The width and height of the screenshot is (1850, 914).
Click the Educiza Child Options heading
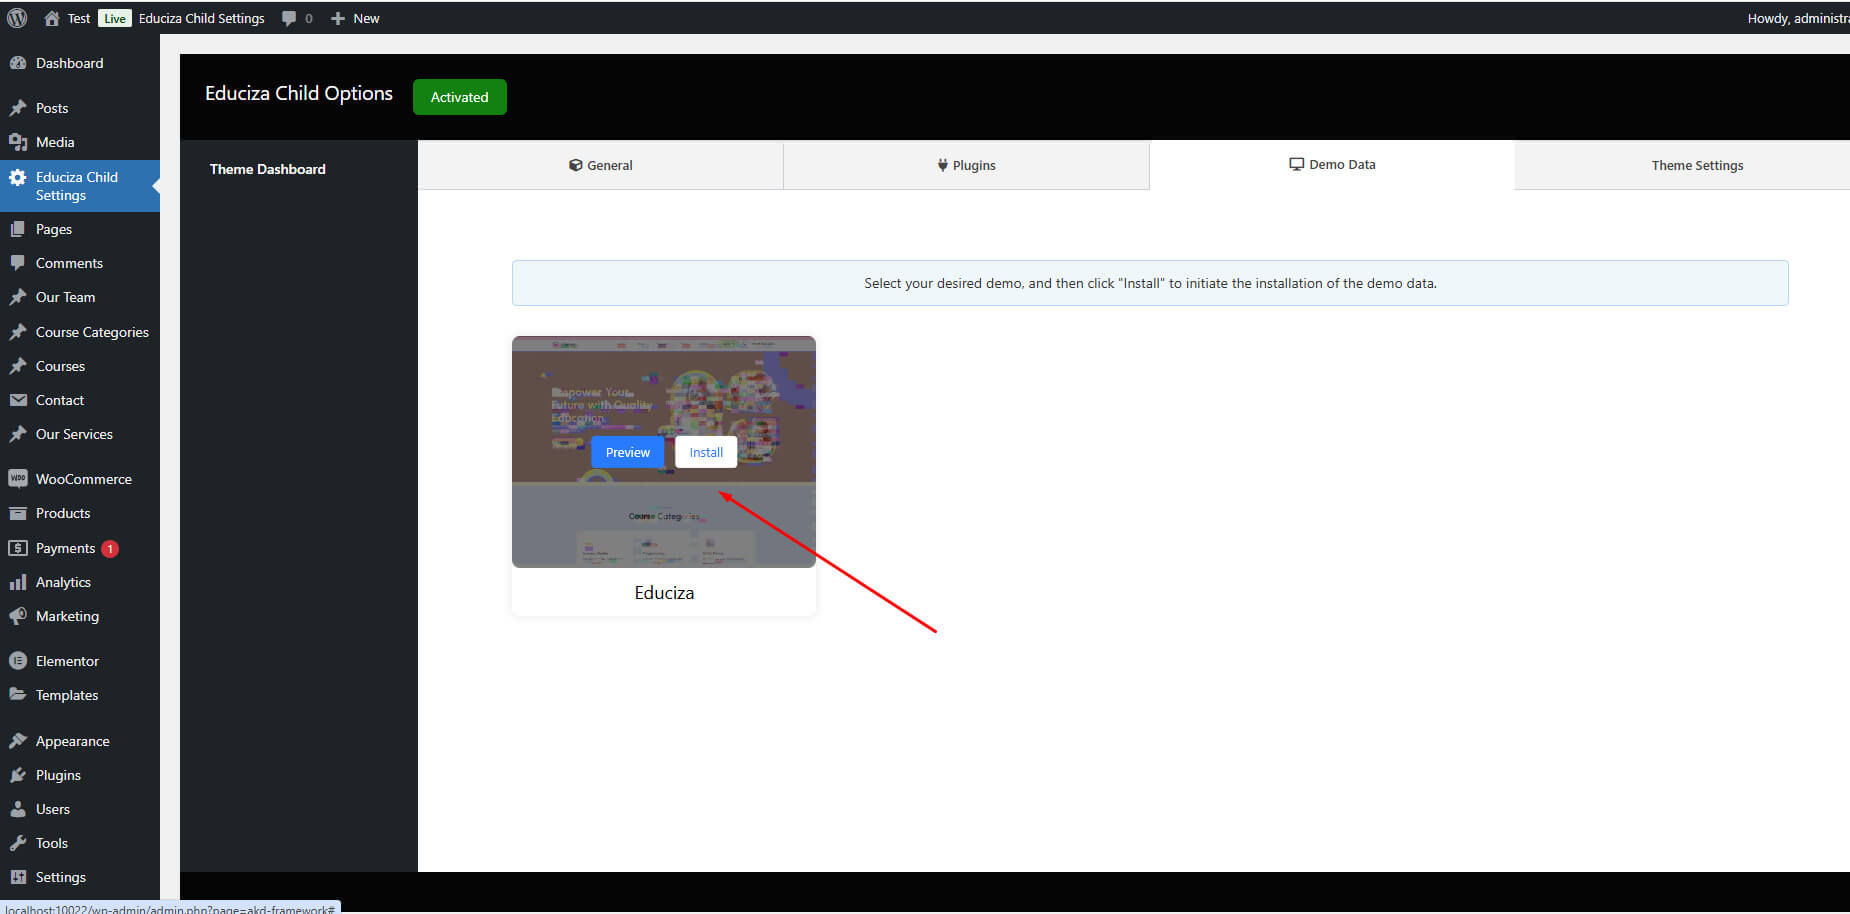pos(299,93)
